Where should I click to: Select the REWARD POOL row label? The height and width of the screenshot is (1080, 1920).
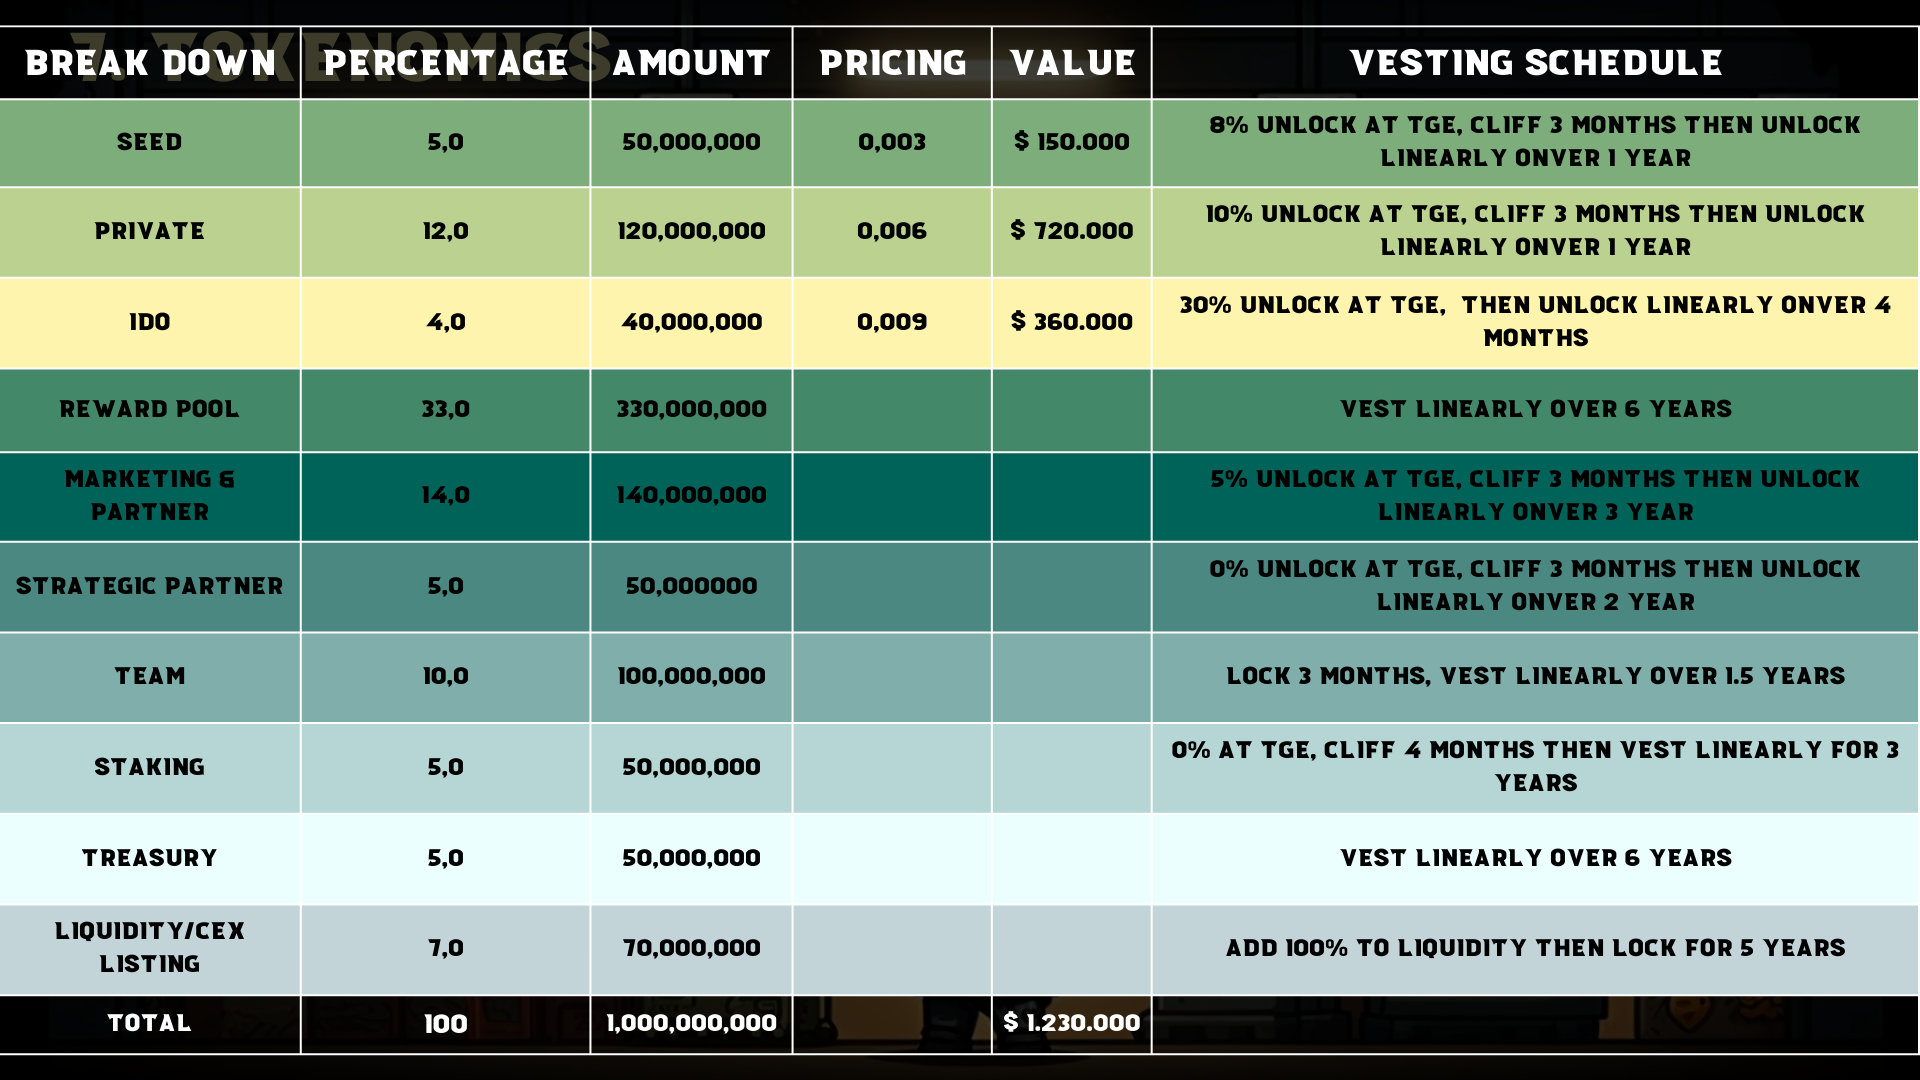pyautogui.click(x=150, y=409)
